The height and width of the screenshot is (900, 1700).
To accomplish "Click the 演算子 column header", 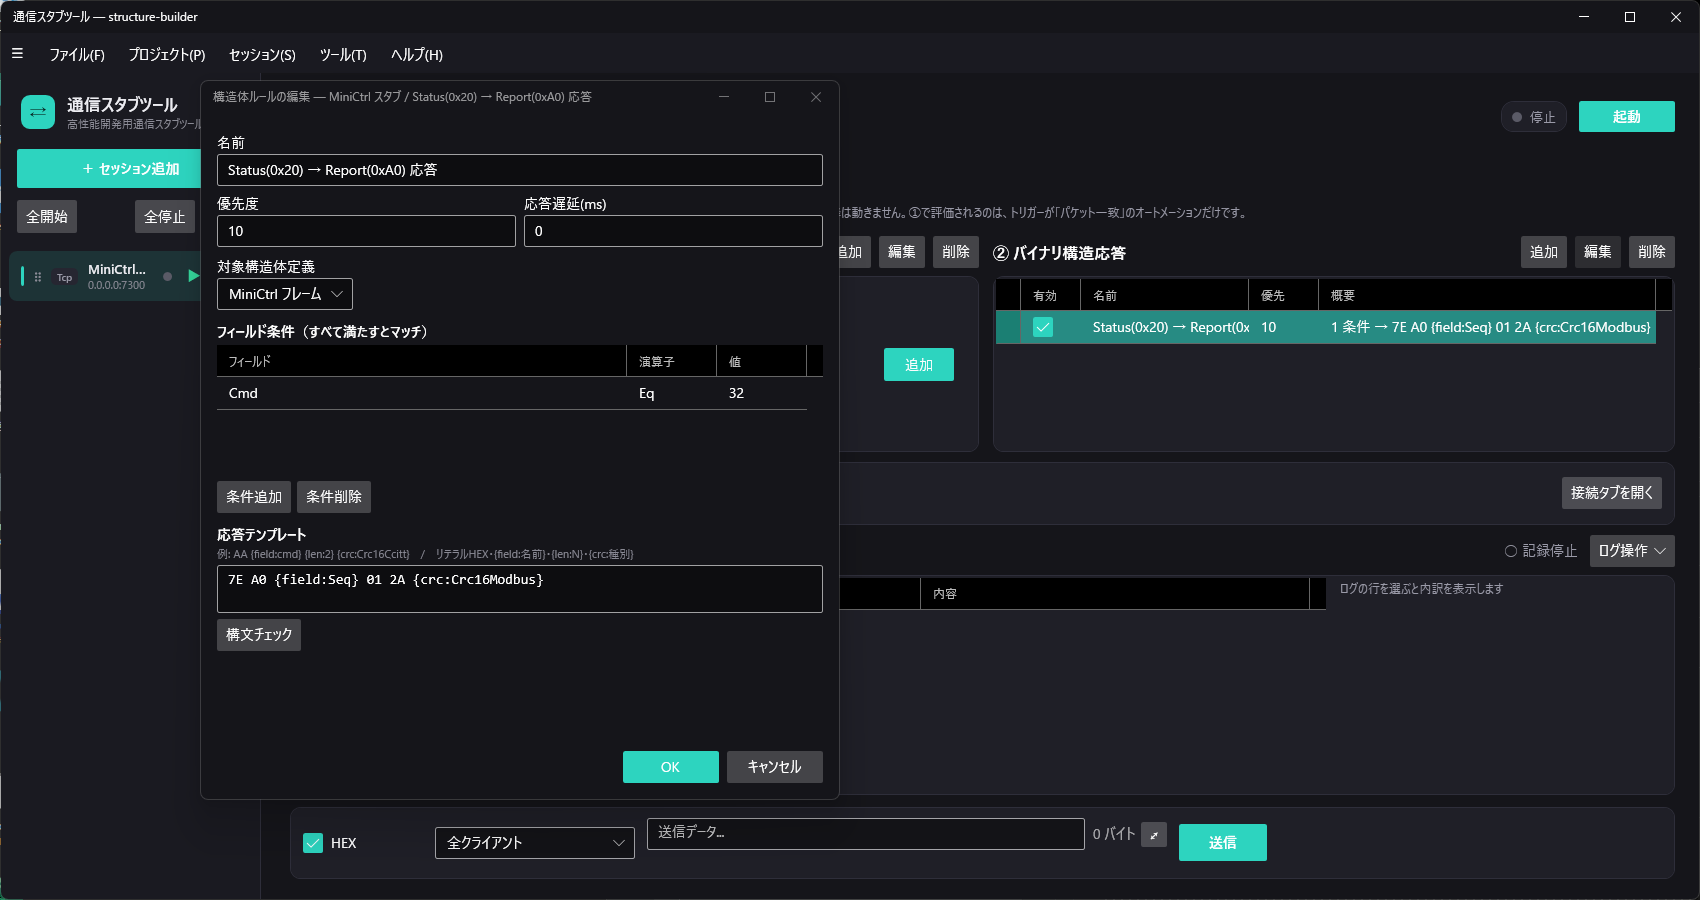I will point(671,361).
